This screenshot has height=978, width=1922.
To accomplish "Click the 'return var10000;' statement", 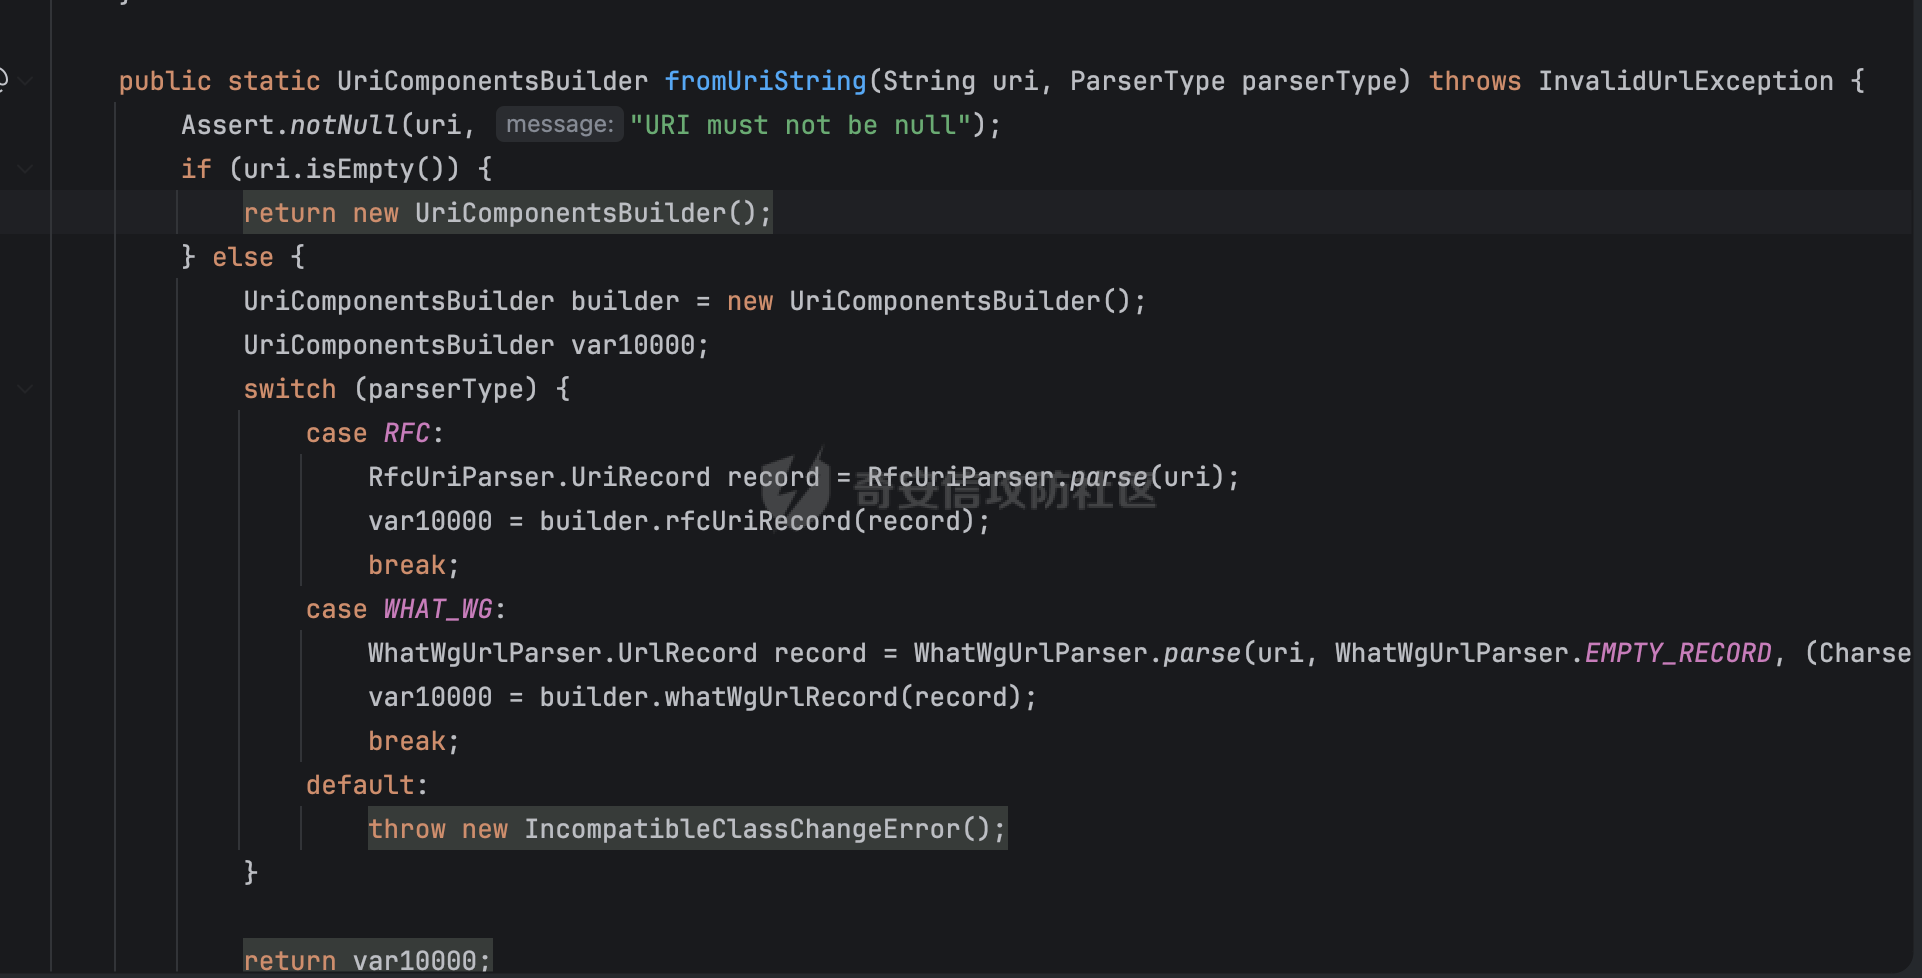I will 367,961.
